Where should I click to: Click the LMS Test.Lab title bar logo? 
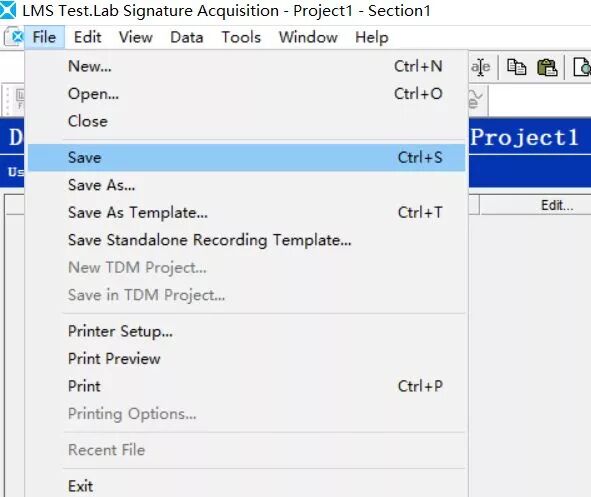(x=8, y=10)
